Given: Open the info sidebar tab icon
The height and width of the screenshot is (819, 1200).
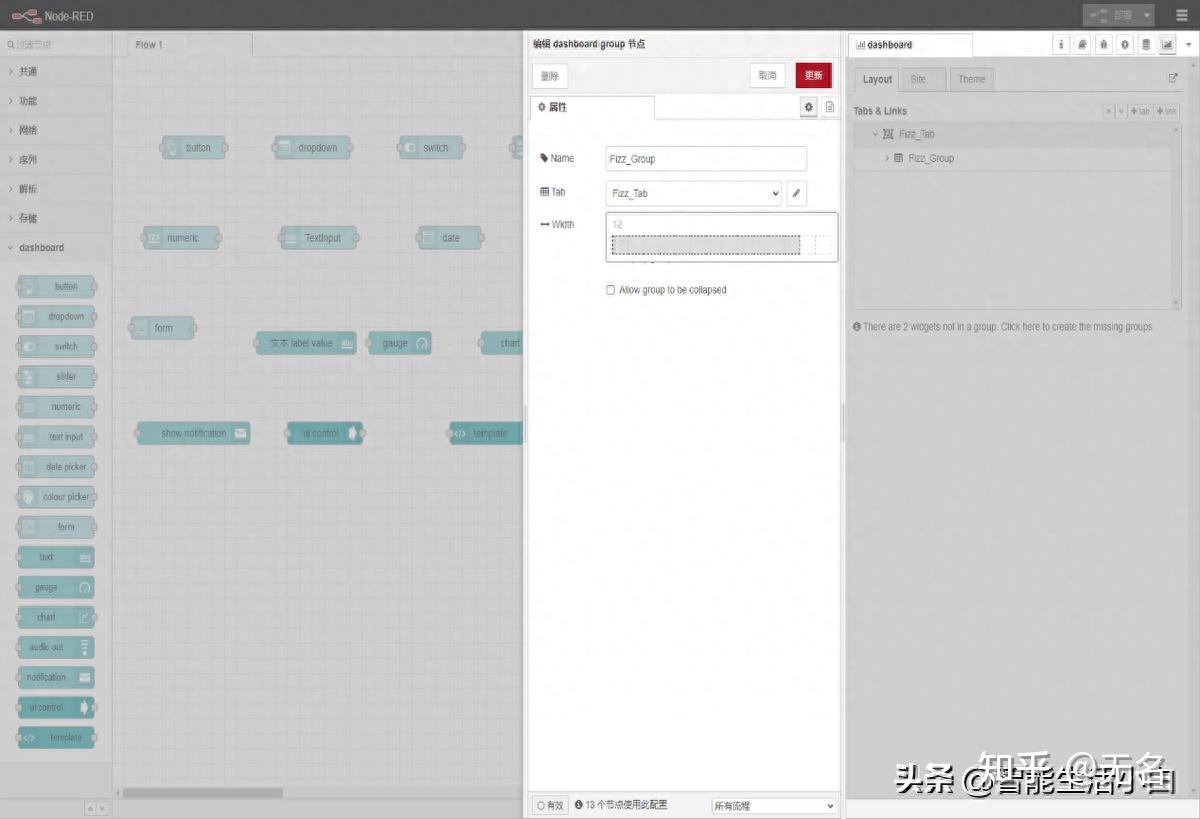Looking at the screenshot, I should [x=1062, y=45].
